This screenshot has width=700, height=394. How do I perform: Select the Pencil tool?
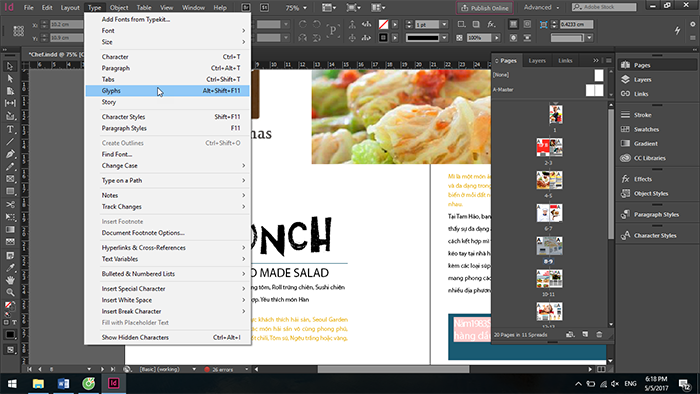[10, 167]
